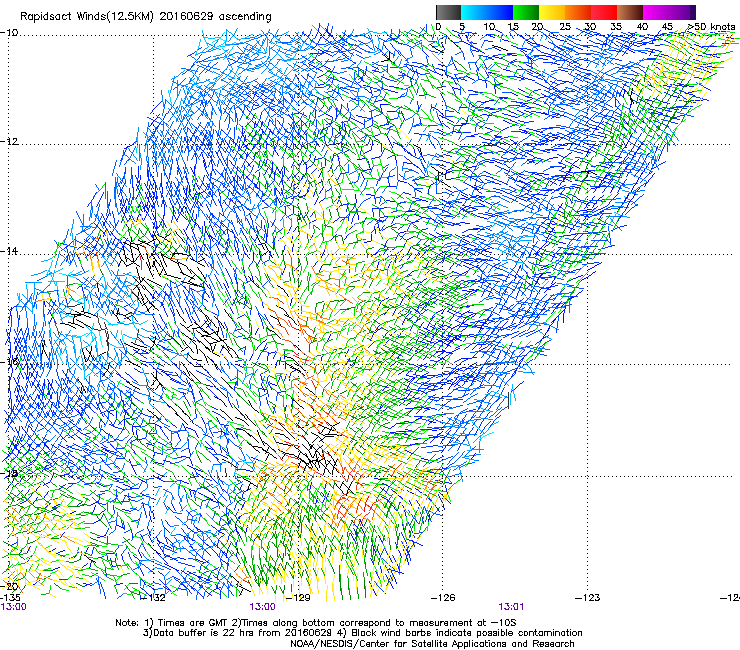The height and width of the screenshot is (650, 740).
Task: Click the '45' legend scale label
Action: coord(667,27)
